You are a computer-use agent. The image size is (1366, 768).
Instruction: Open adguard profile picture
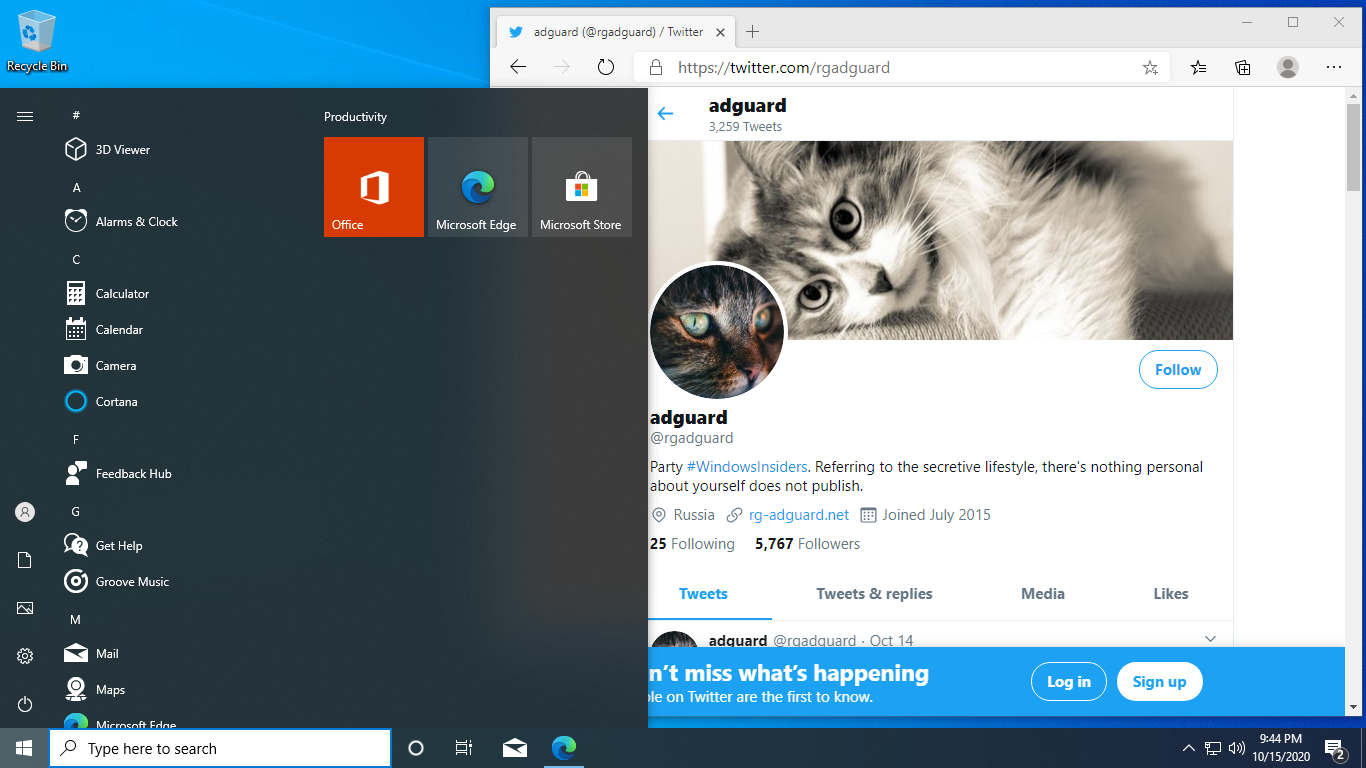point(718,331)
